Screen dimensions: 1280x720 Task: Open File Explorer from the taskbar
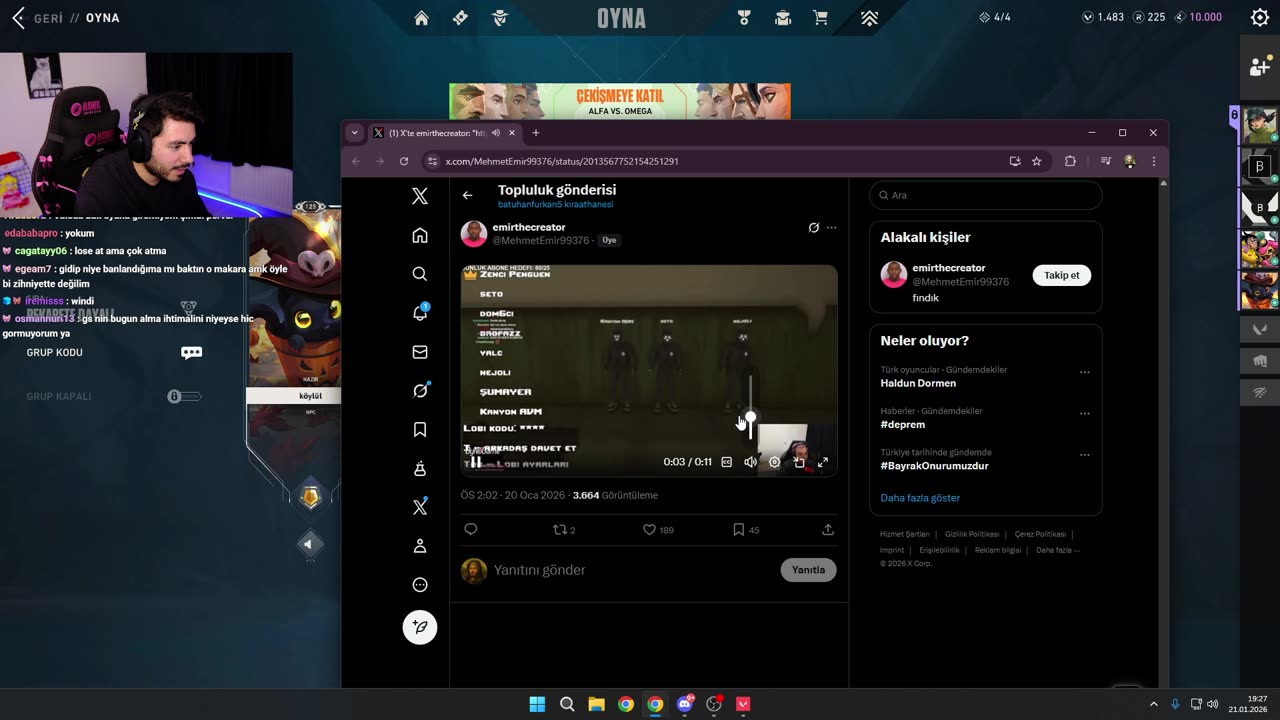596,704
